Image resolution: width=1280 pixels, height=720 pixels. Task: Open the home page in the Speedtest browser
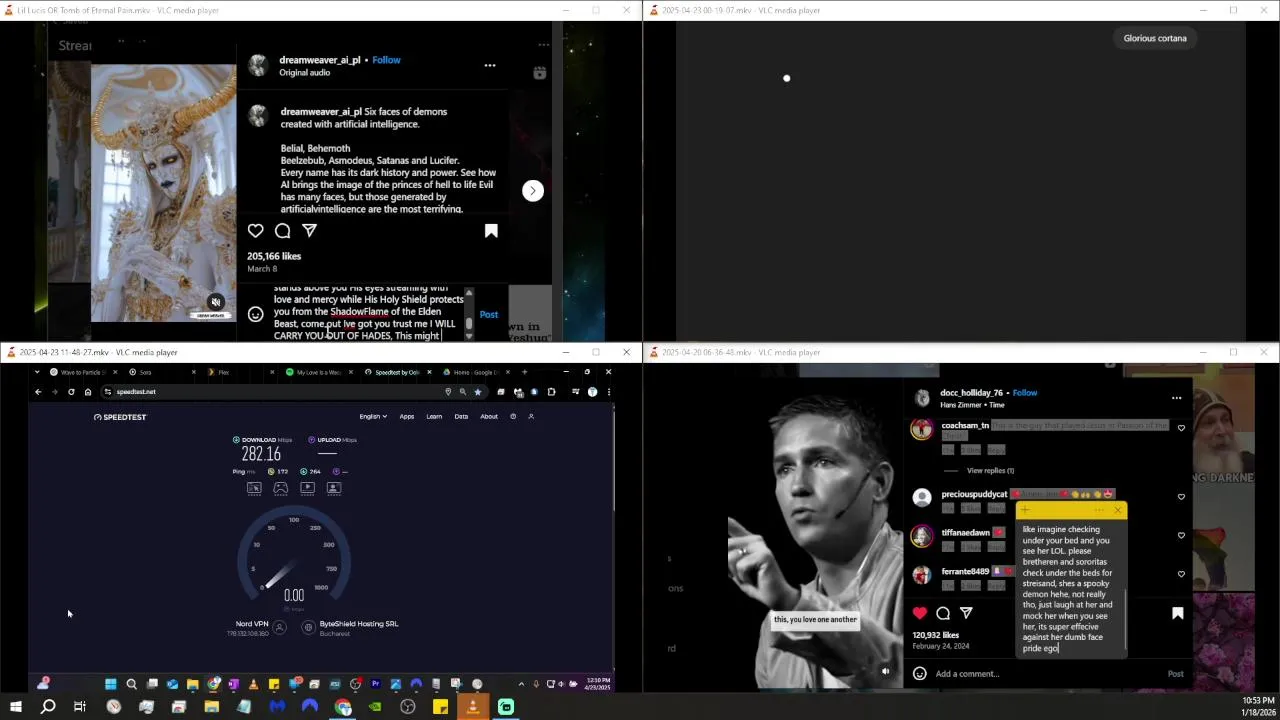tap(88, 392)
